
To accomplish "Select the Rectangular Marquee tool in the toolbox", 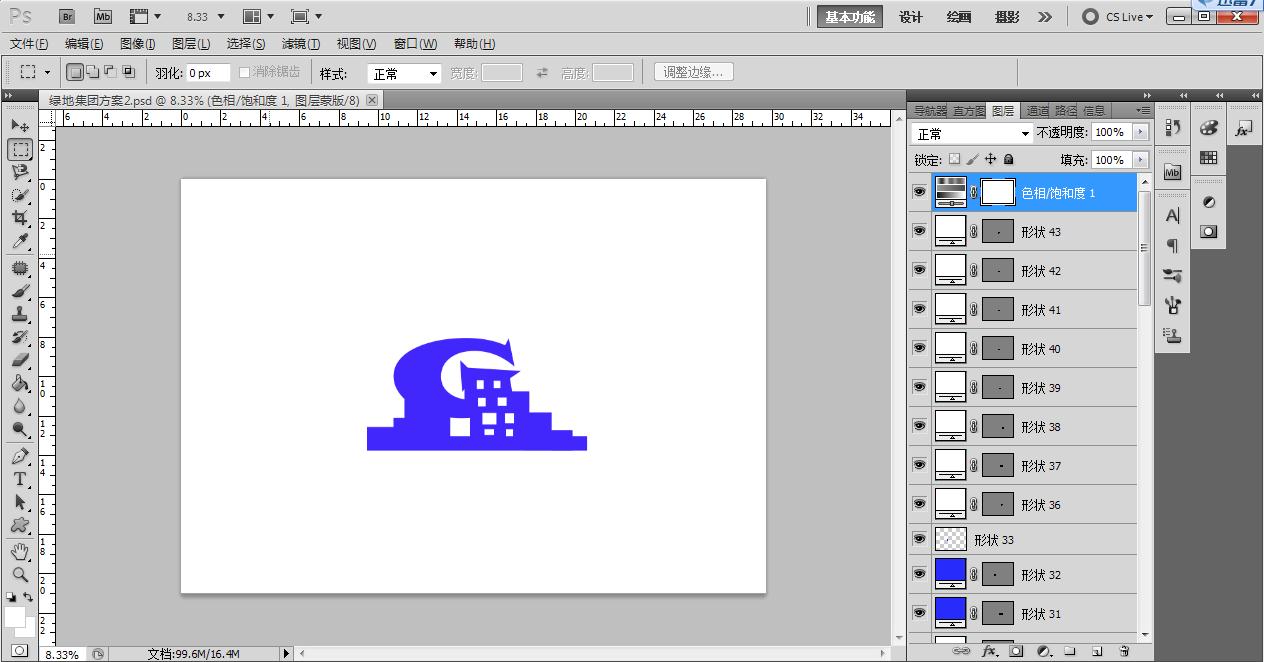I will pyautogui.click(x=20, y=149).
